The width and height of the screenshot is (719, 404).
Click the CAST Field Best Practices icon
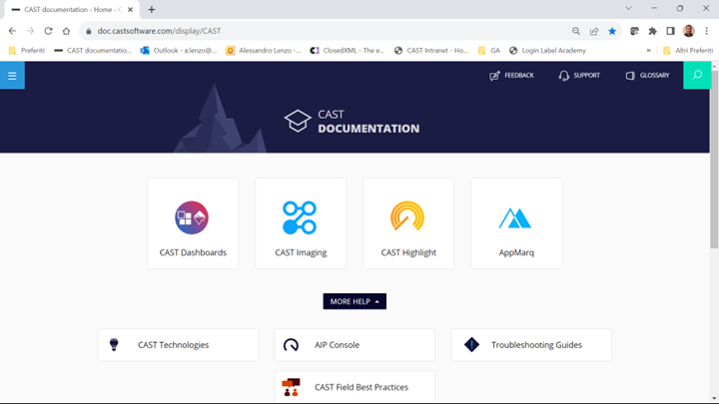[x=291, y=387]
